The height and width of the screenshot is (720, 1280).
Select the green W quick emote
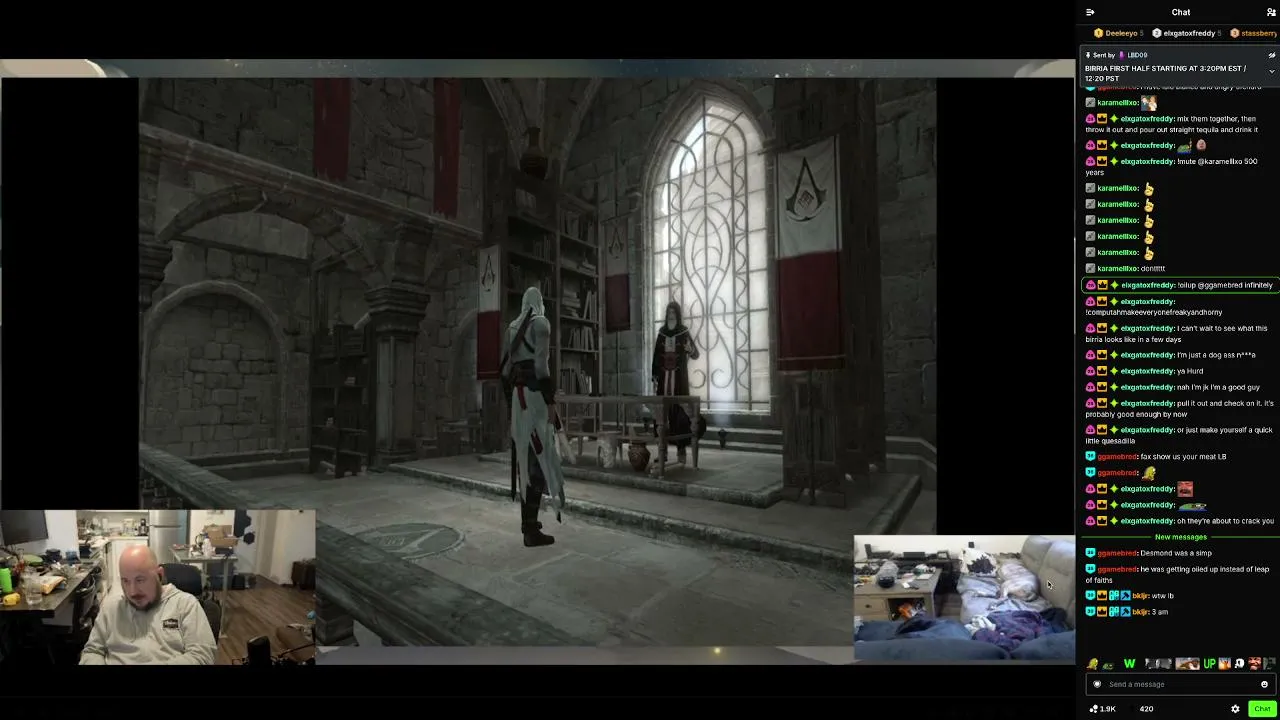click(1129, 664)
